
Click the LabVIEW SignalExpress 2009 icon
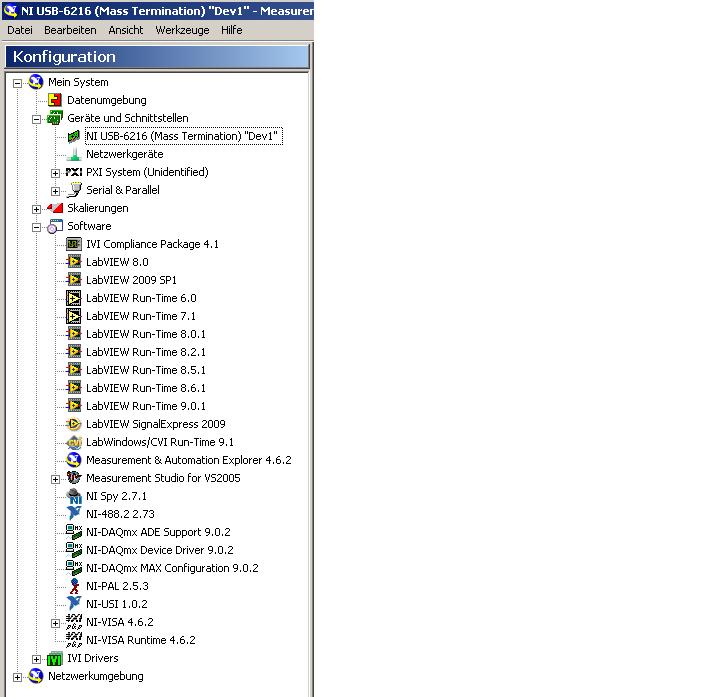(73, 424)
